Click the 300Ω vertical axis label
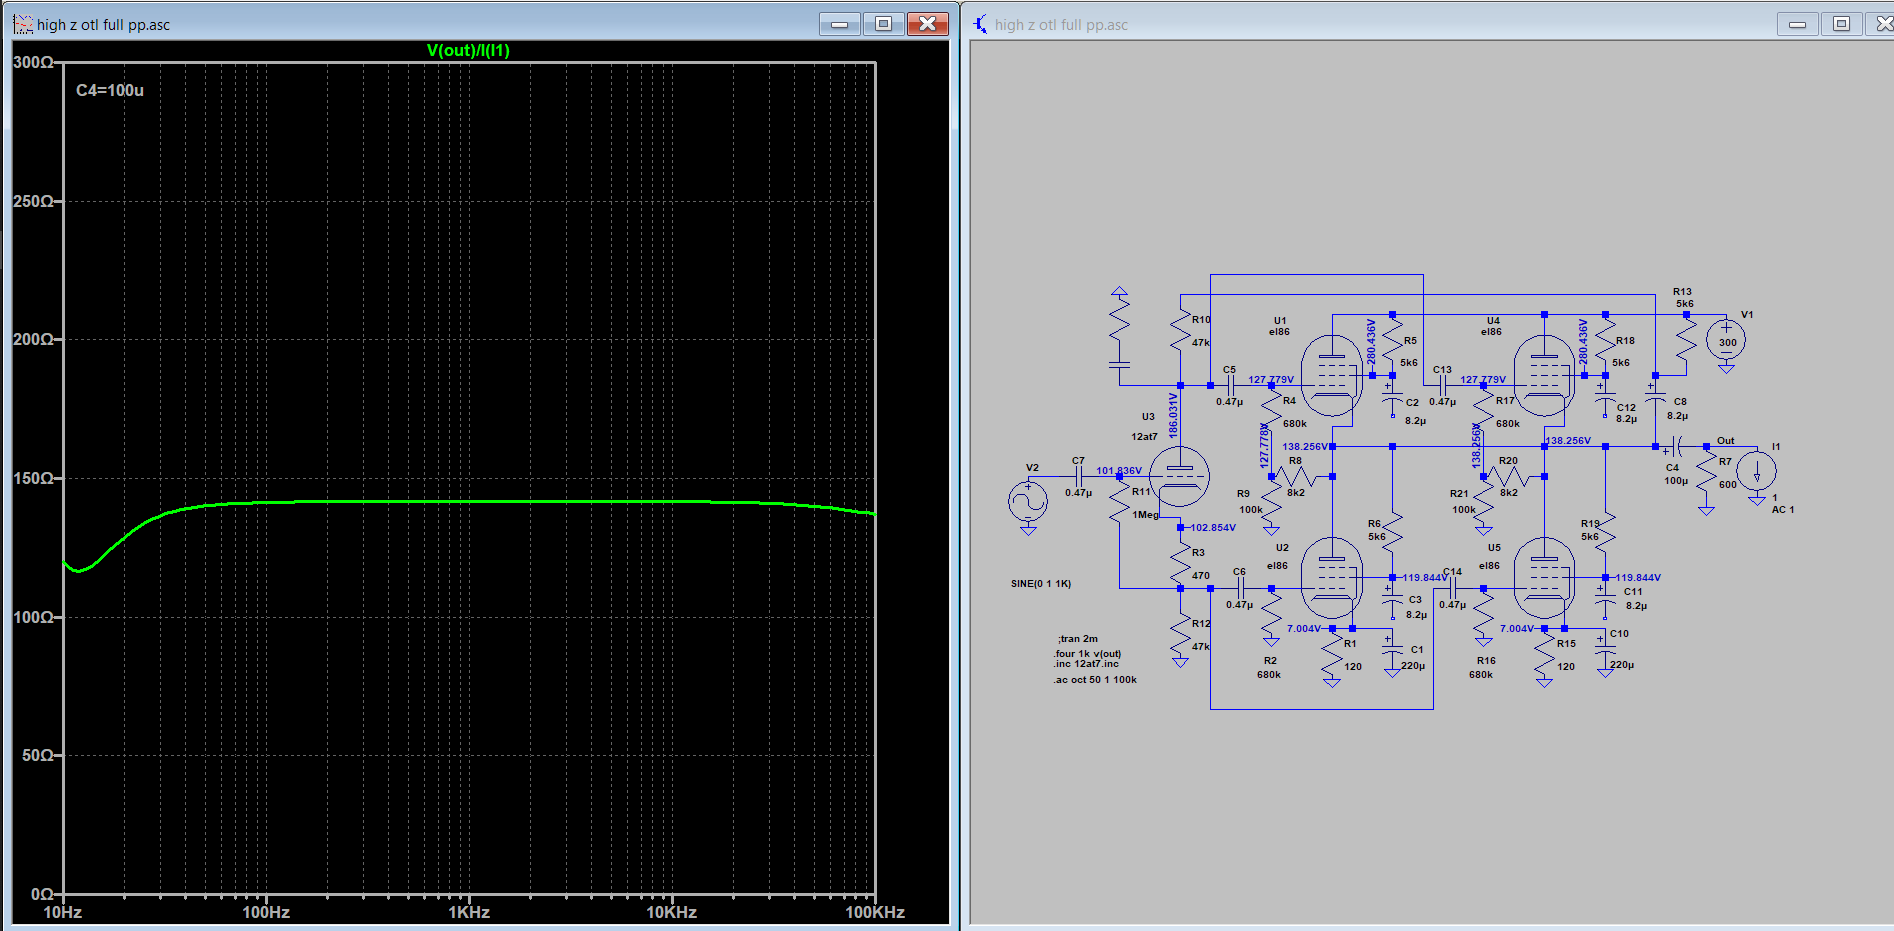 (33, 62)
